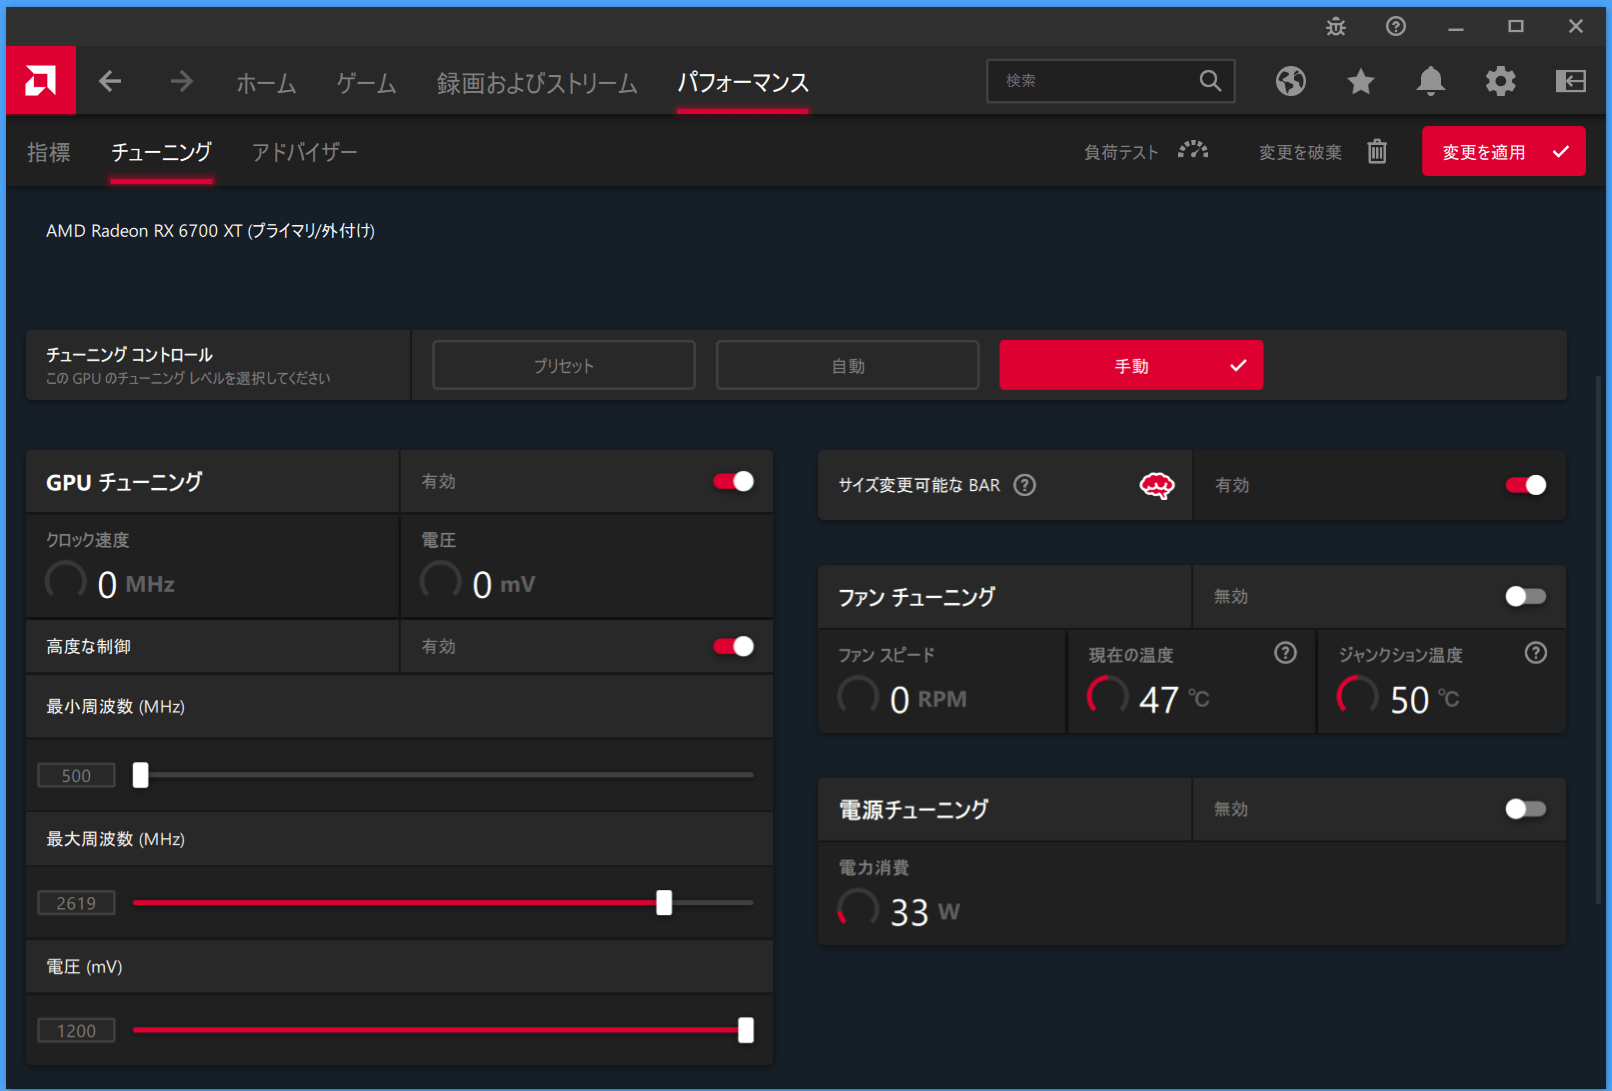Viewport: 1612px width, 1091px height.
Task: Click the maximum frequency value box 2619
Action: coord(76,903)
